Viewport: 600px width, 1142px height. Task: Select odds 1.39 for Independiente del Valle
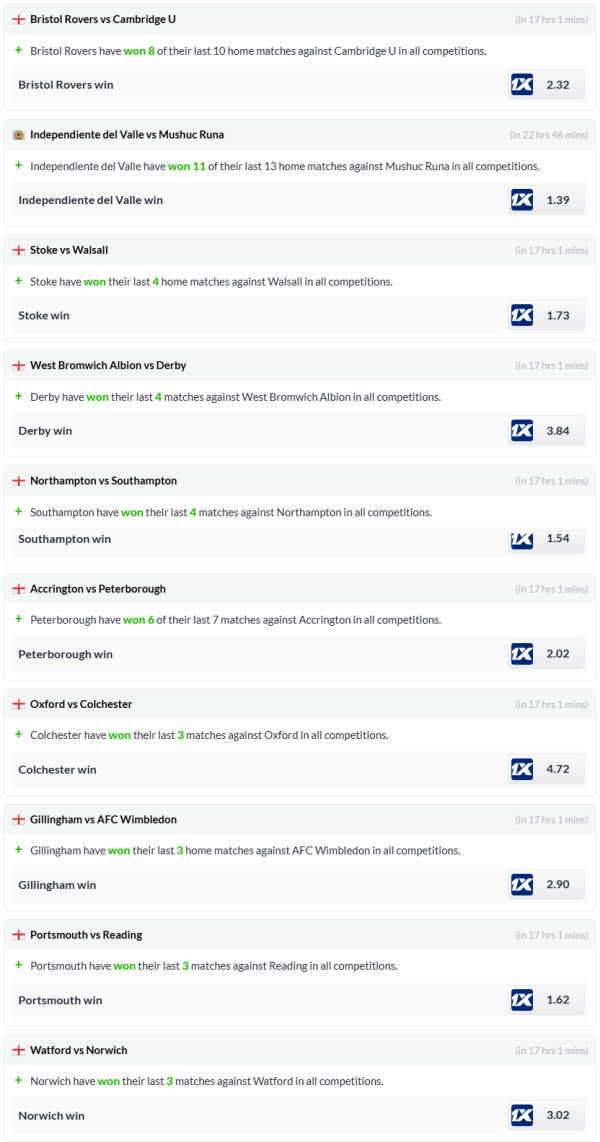tap(558, 200)
